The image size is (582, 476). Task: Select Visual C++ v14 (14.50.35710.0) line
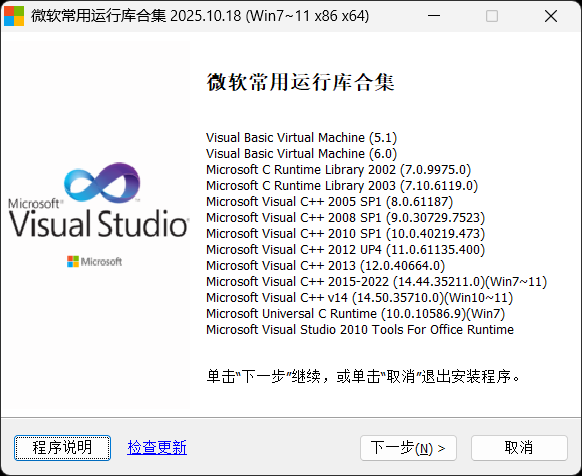[x=360, y=297]
